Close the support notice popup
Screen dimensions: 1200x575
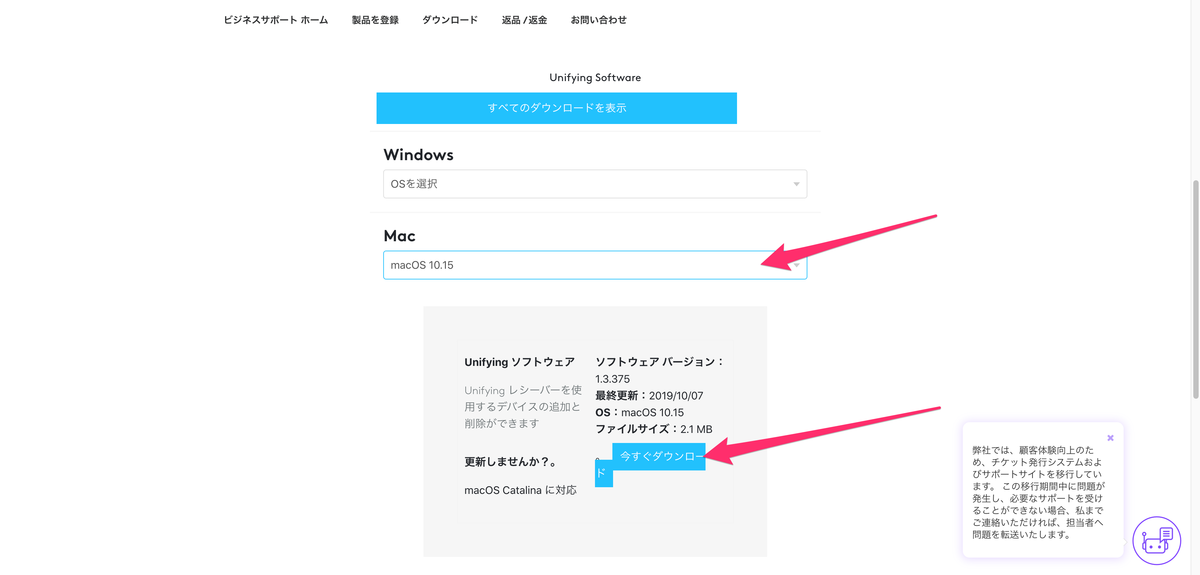[1110, 438]
